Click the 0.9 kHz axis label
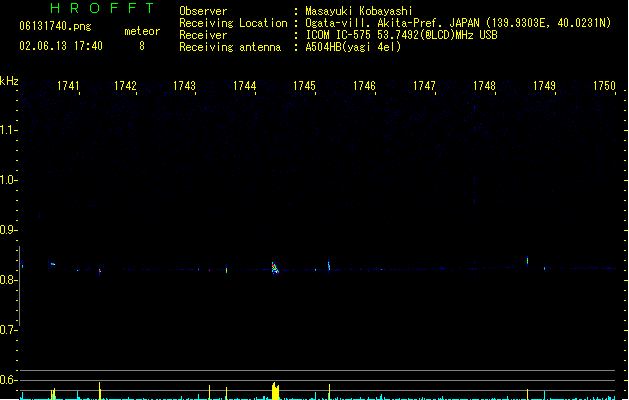The width and height of the screenshot is (629, 400). (x=8, y=230)
